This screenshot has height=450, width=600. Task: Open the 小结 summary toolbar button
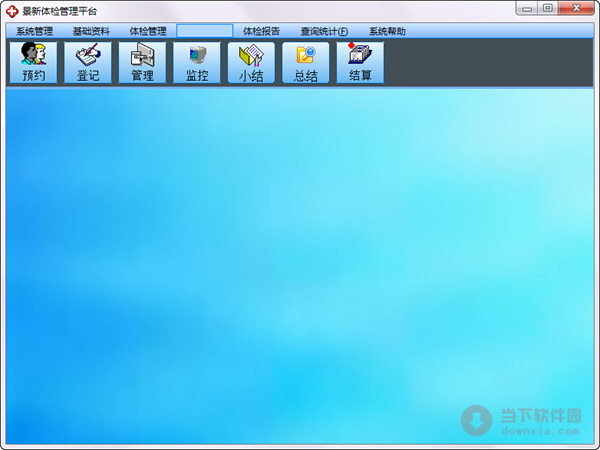click(x=251, y=62)
